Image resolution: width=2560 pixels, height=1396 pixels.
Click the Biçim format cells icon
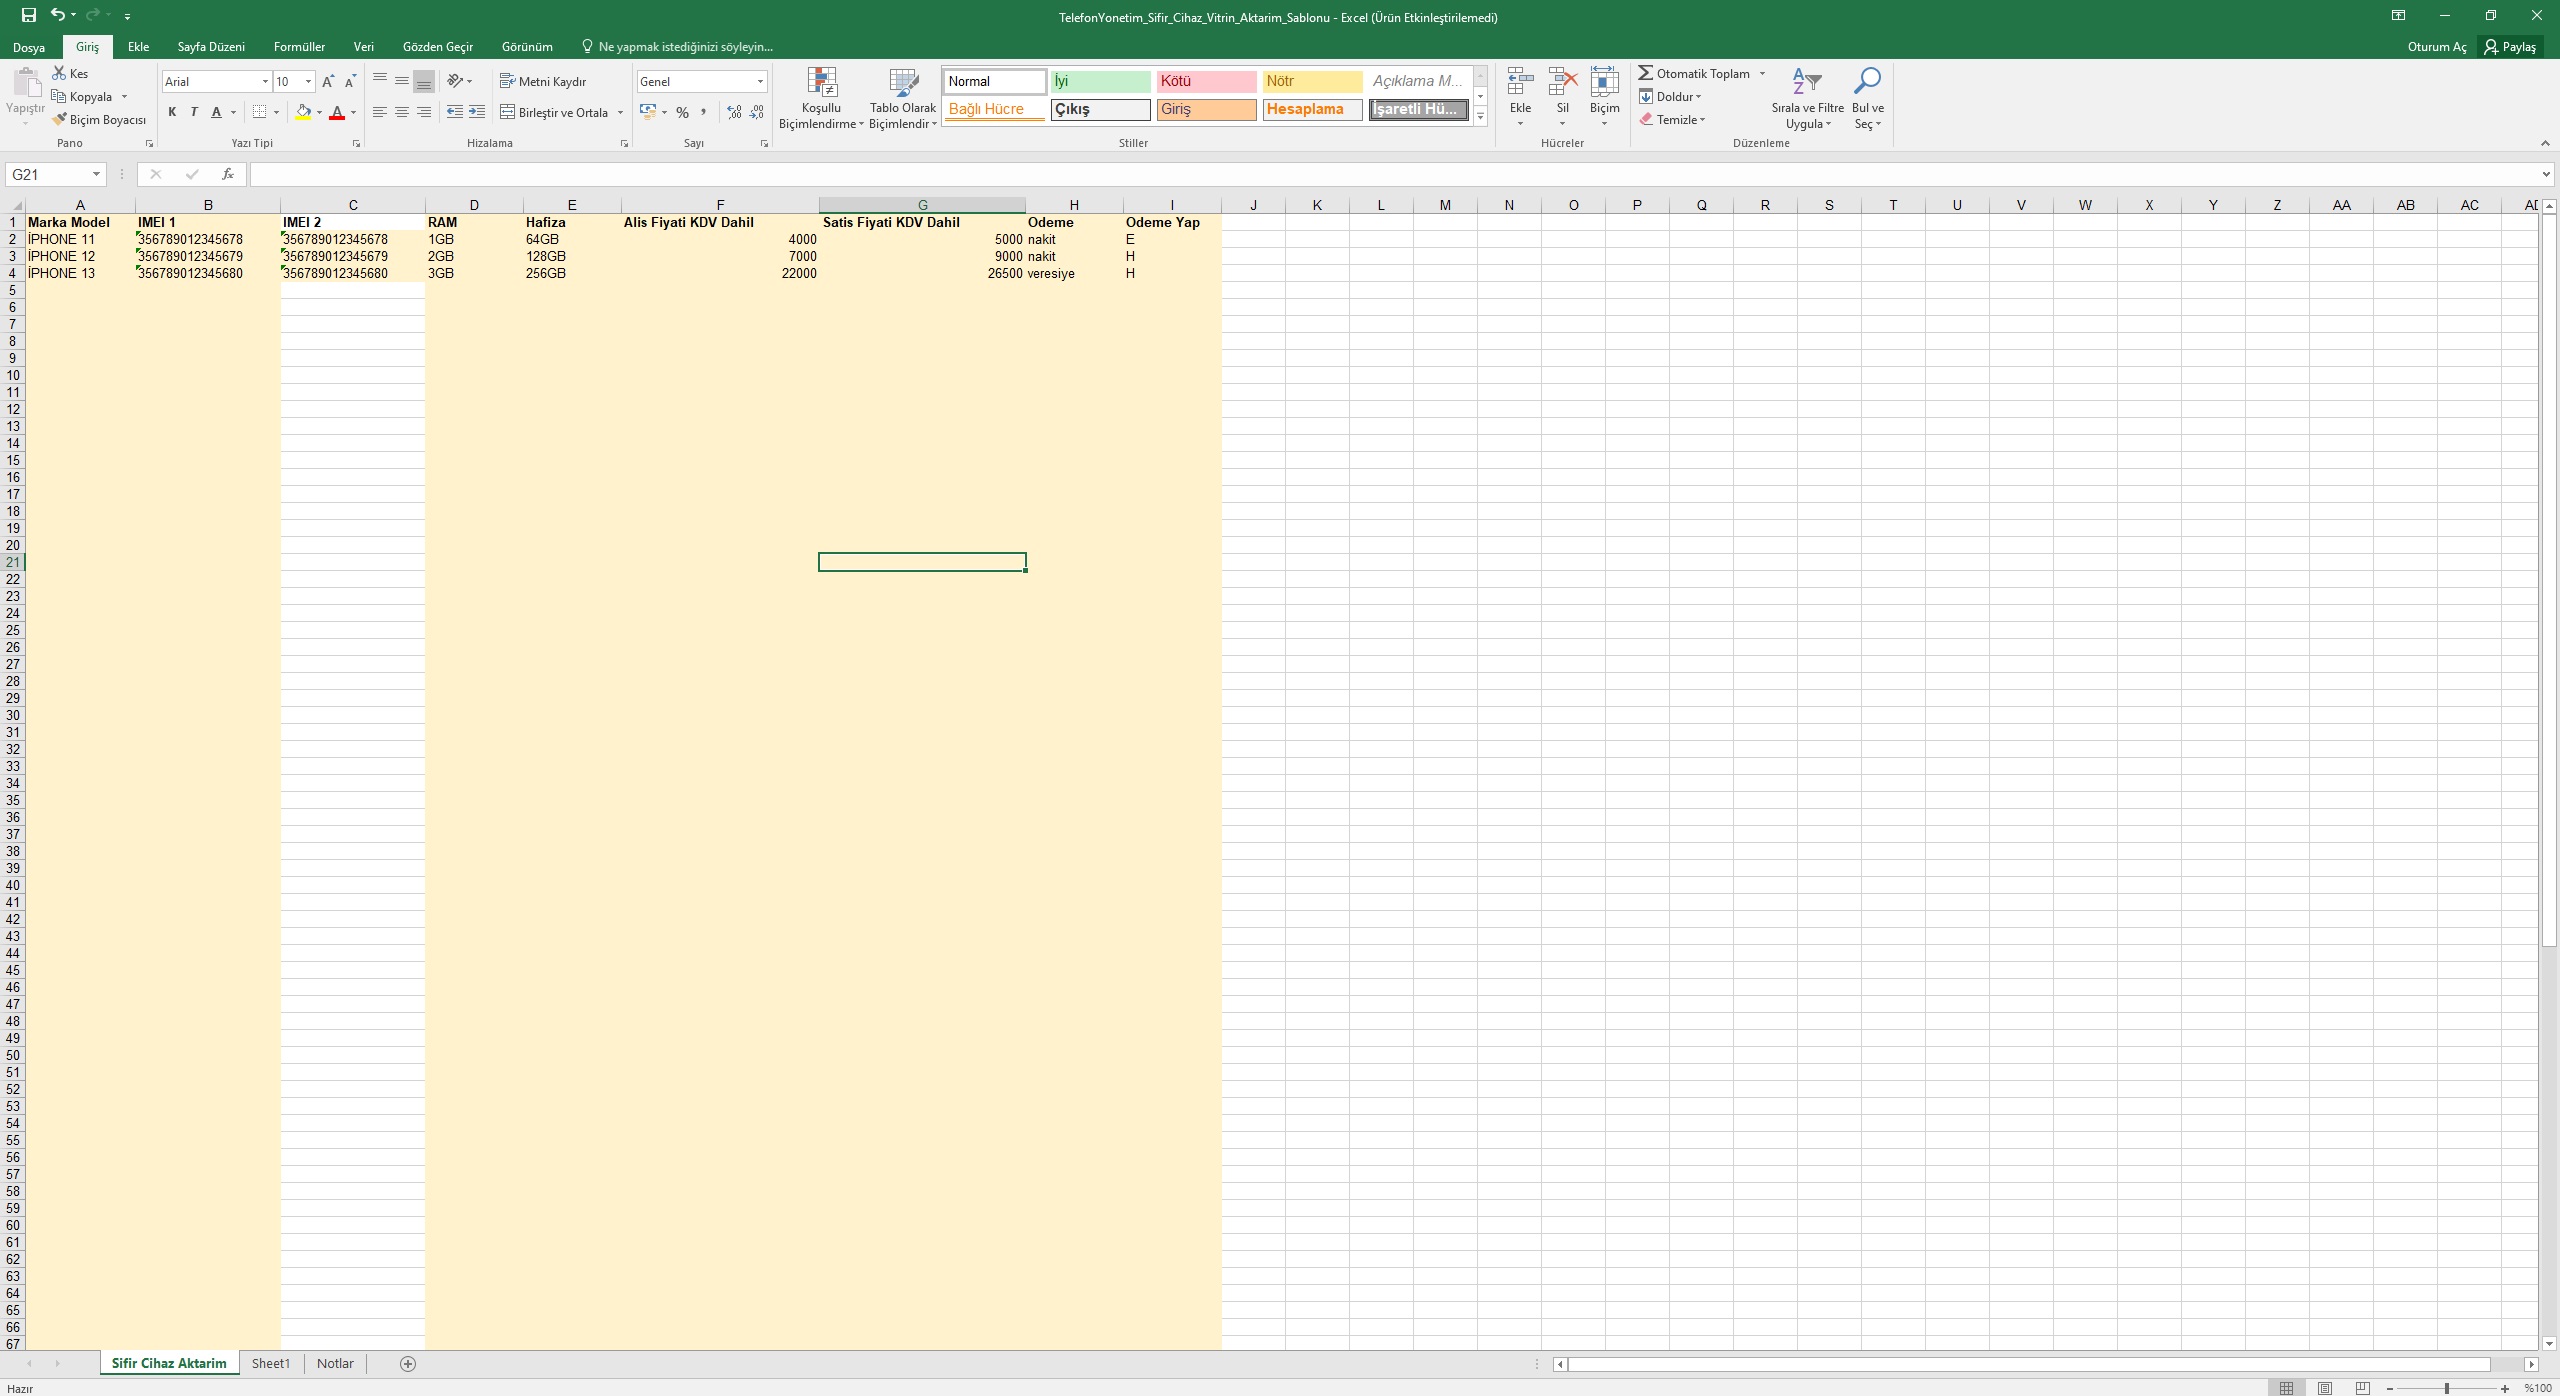pos(1604,82)
